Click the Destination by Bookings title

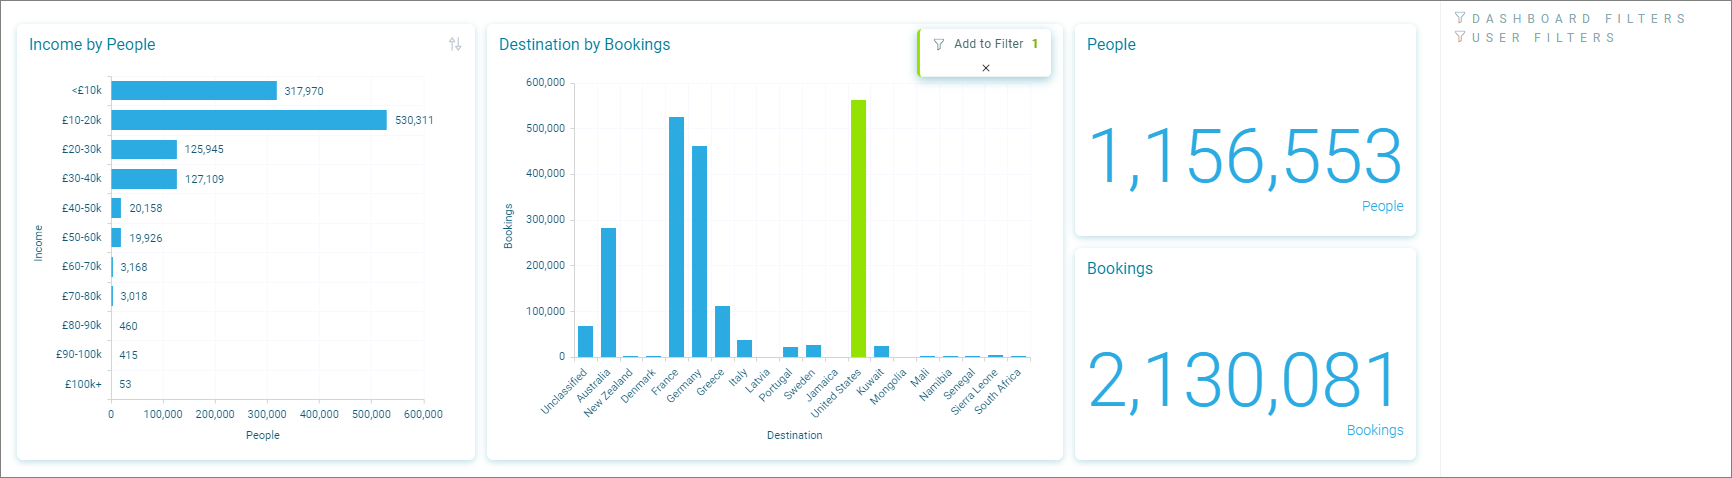[x=584, y=44]
